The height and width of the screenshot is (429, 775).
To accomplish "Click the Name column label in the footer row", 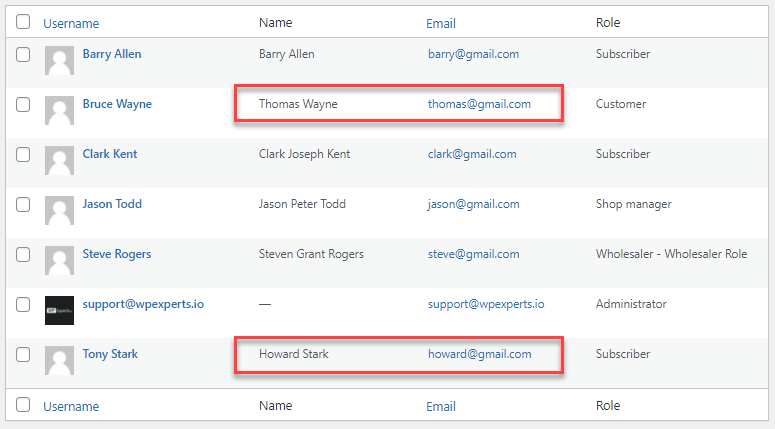I will coord(275,406).
